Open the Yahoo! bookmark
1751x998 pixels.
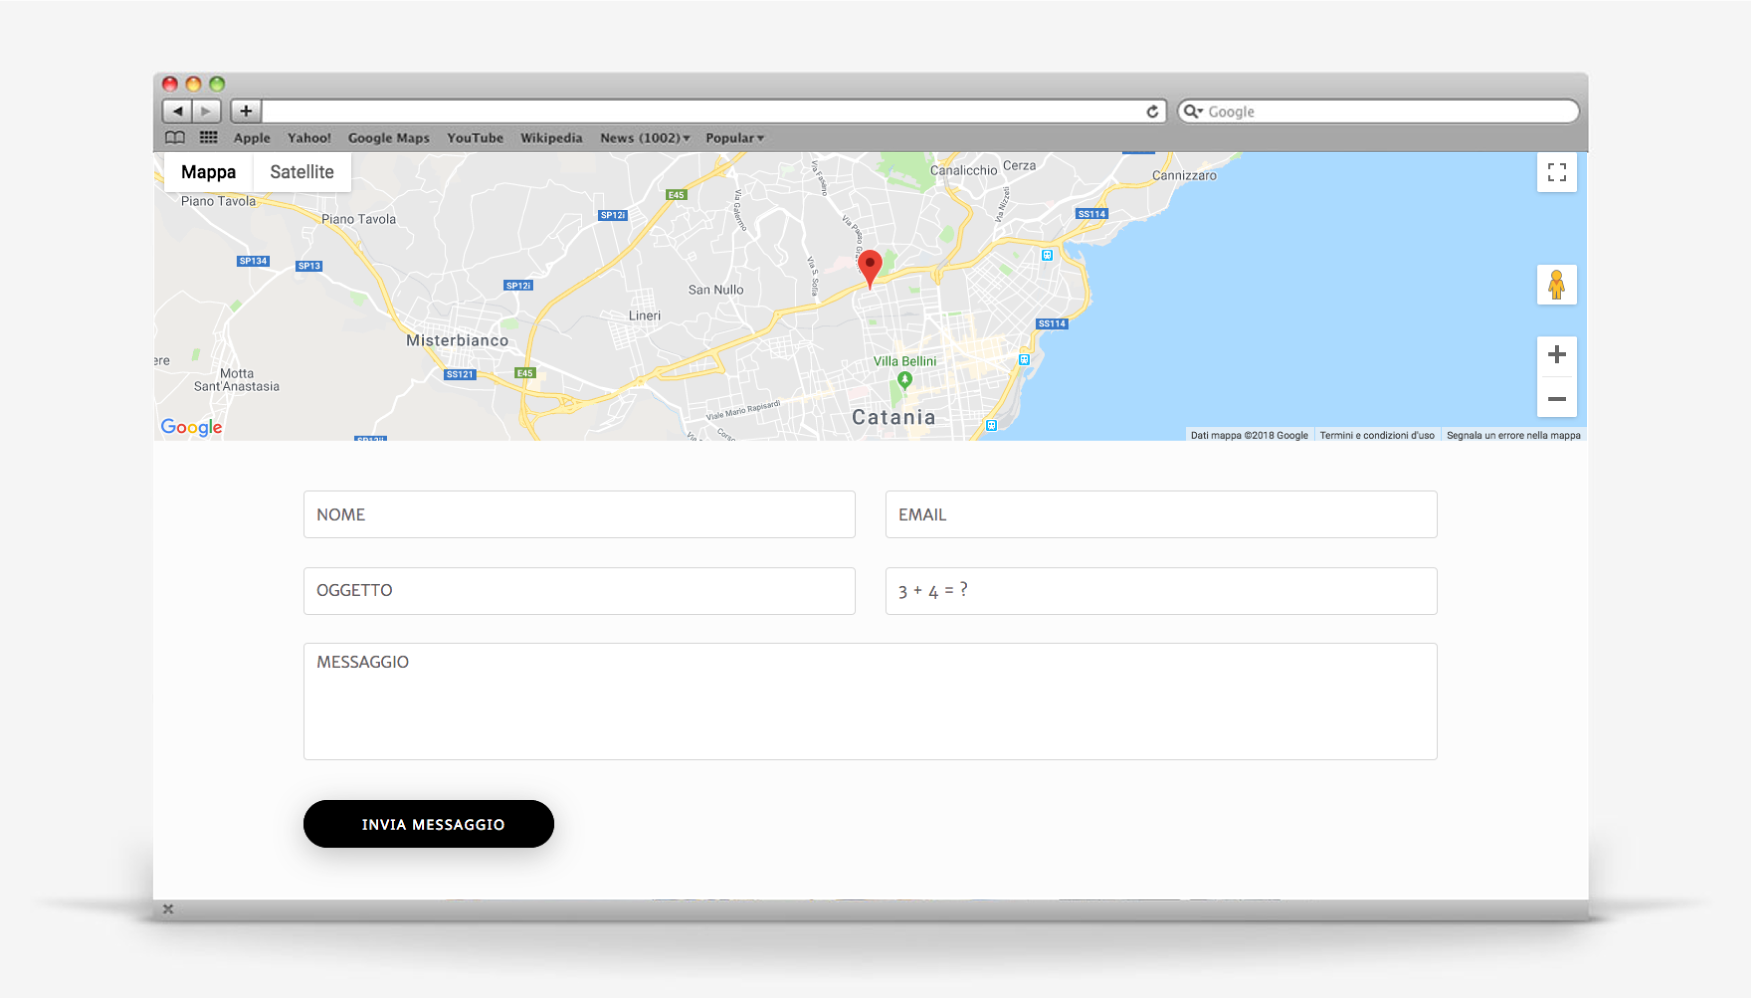point(309,138)
